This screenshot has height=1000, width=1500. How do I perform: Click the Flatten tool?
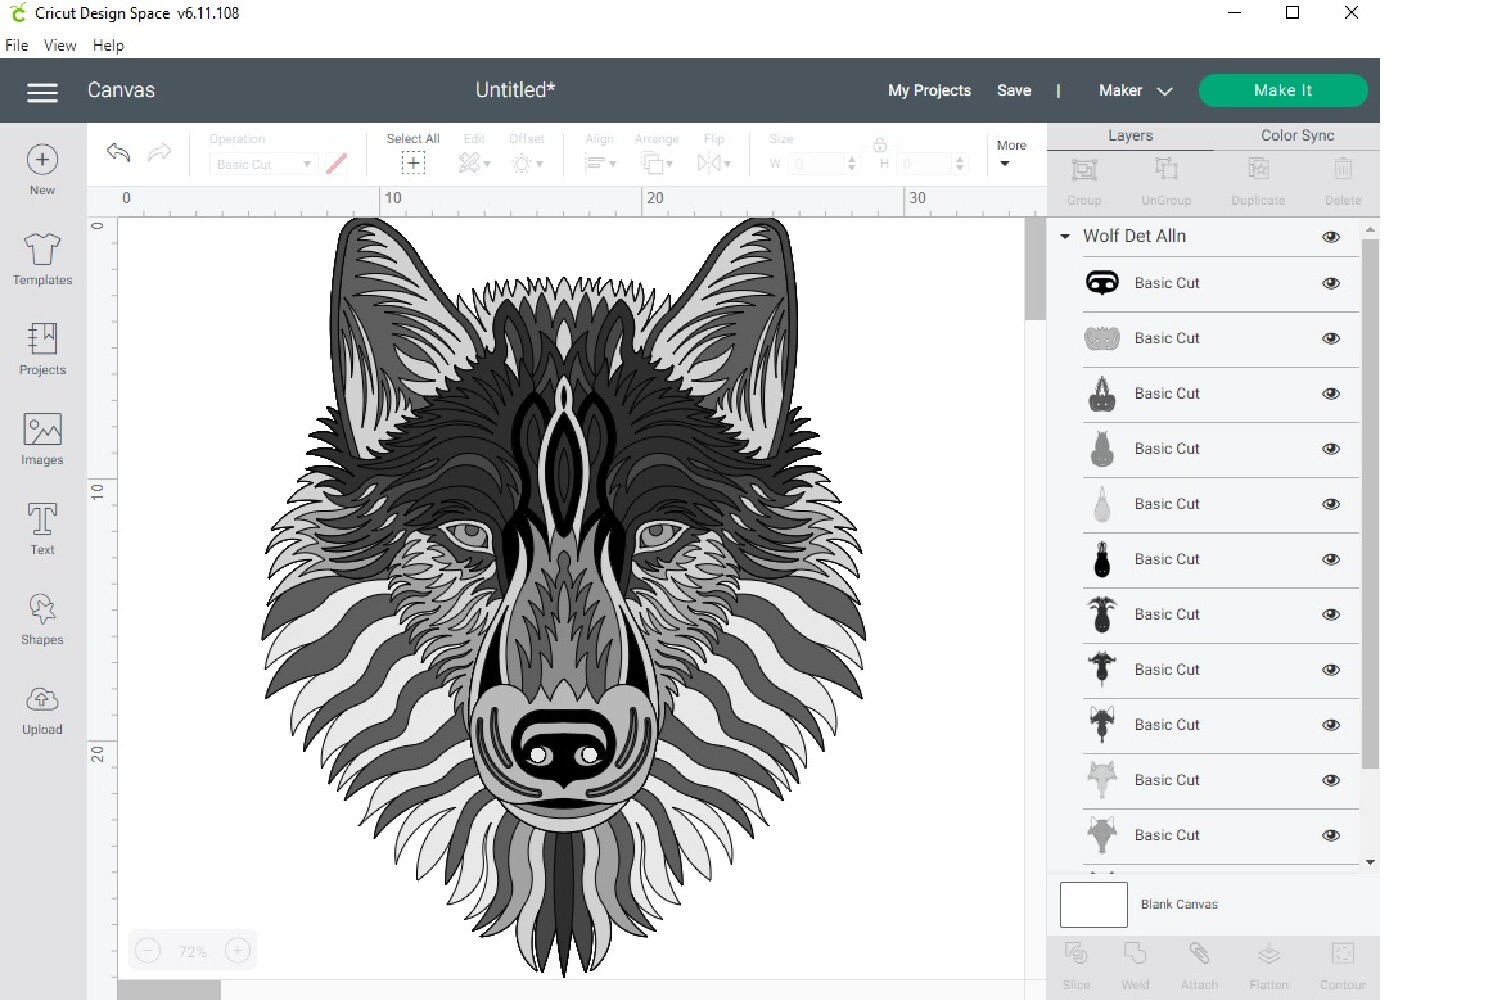(x=1269, y=962)
